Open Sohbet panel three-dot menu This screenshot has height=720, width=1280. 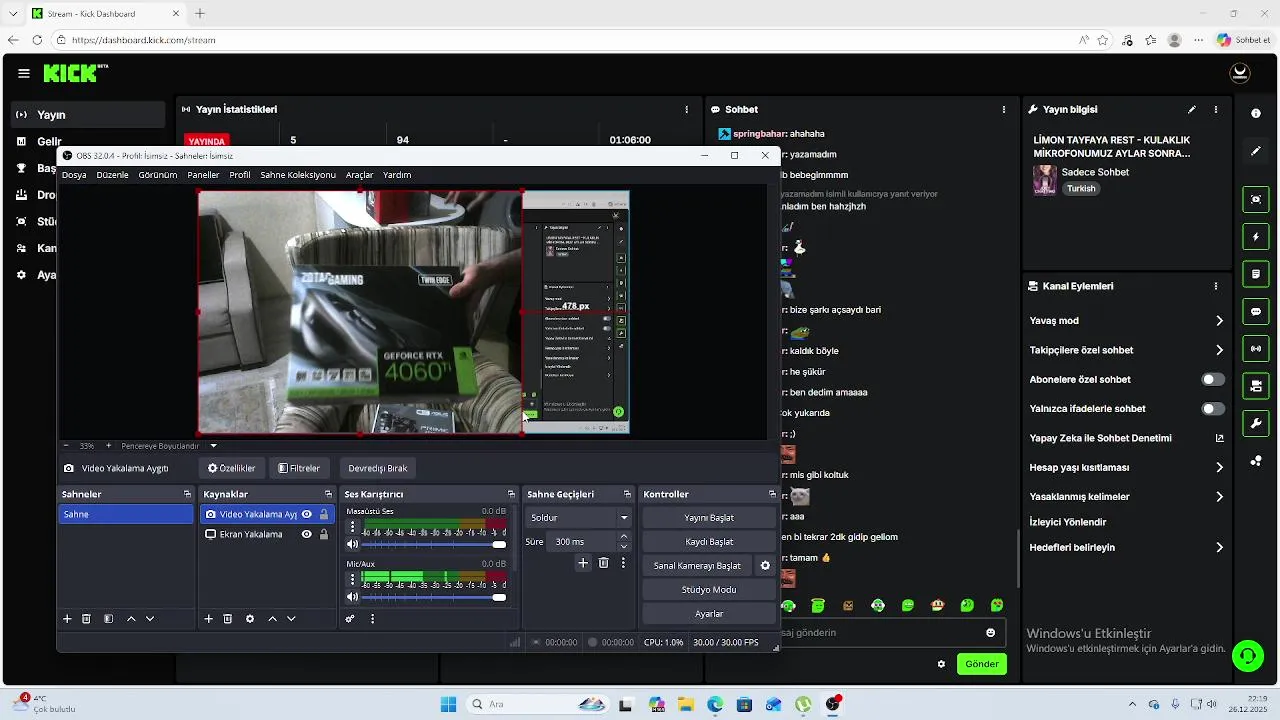(x=1003, y=109)
